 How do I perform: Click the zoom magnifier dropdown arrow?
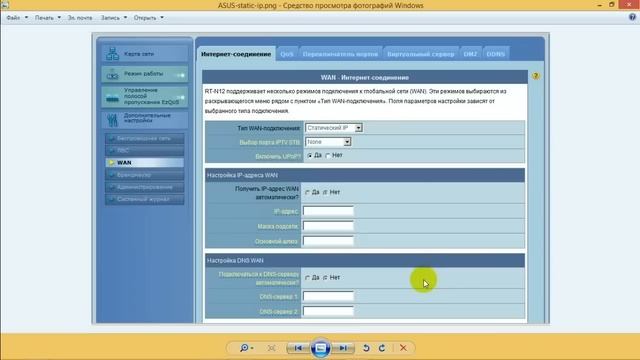tap(252, 348)
